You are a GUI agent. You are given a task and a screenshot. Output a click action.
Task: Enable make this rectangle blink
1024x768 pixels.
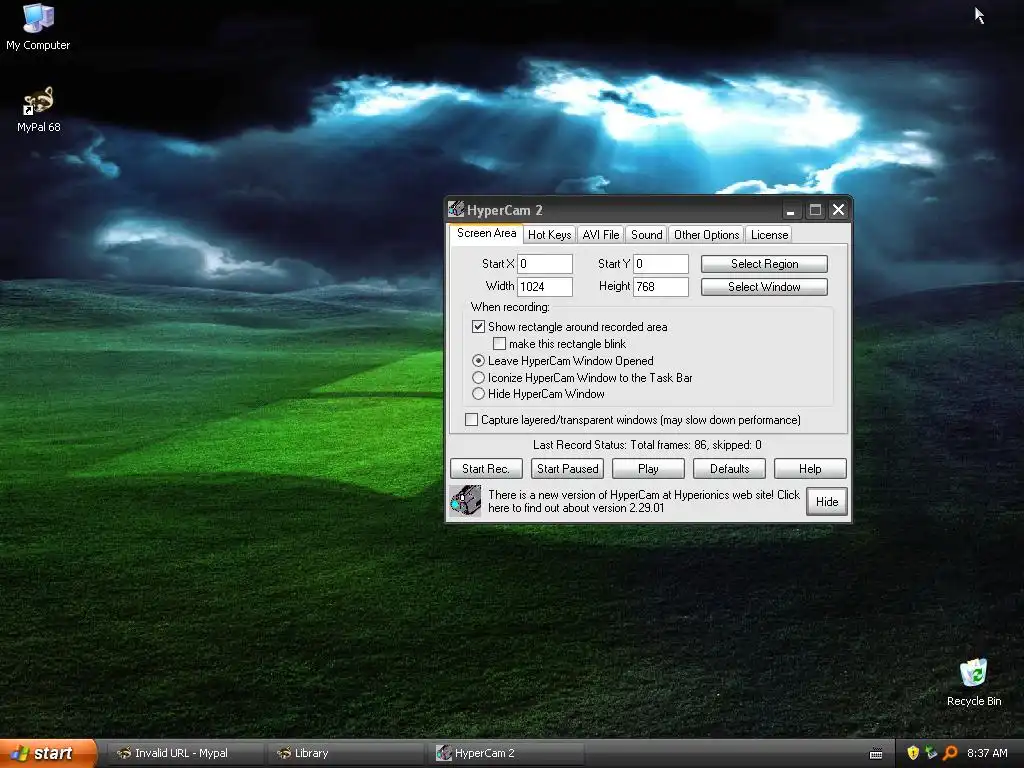499,344
